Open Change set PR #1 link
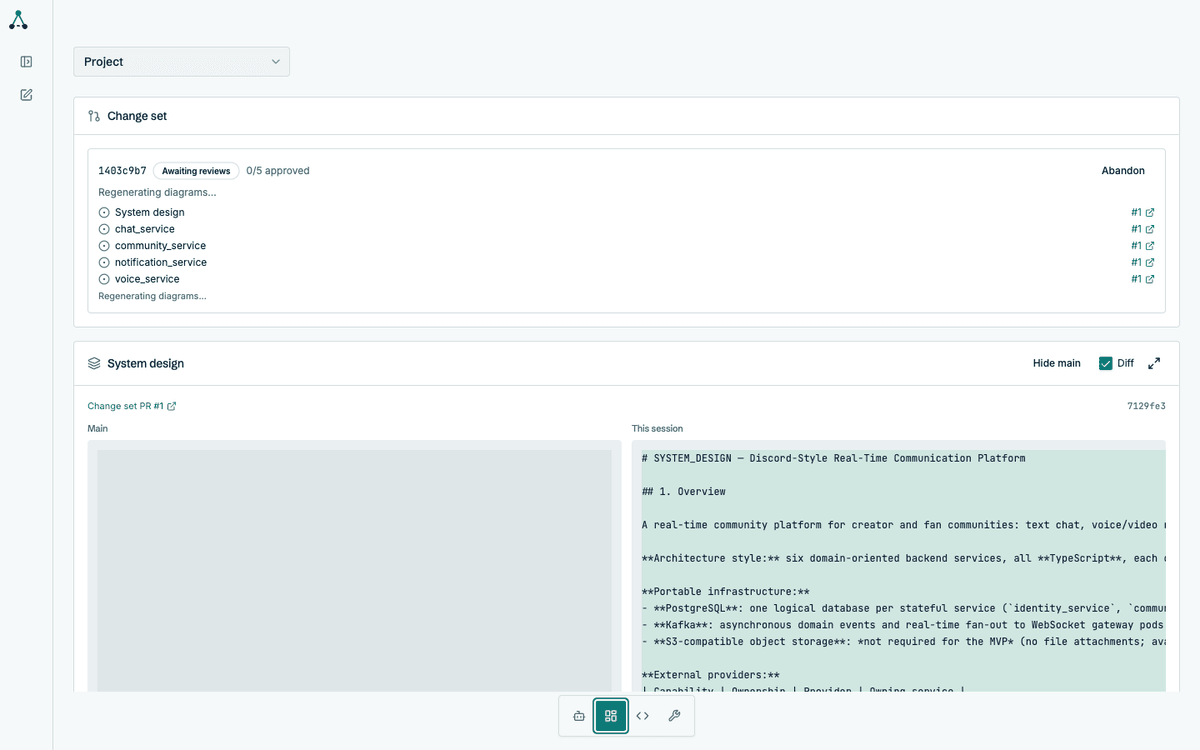This screenshot has height=750, width=1200. [x=132, y=406]
